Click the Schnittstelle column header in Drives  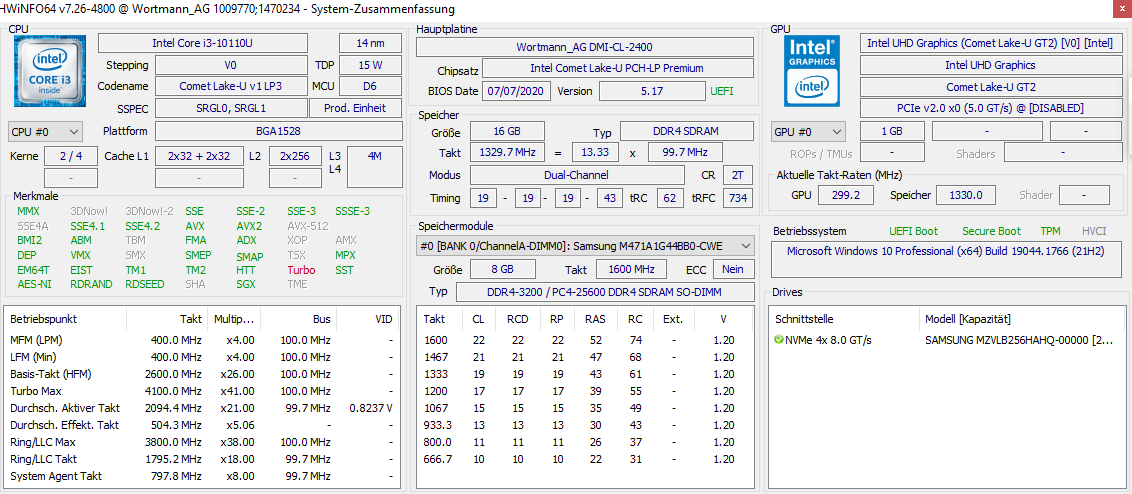point(845,318)
